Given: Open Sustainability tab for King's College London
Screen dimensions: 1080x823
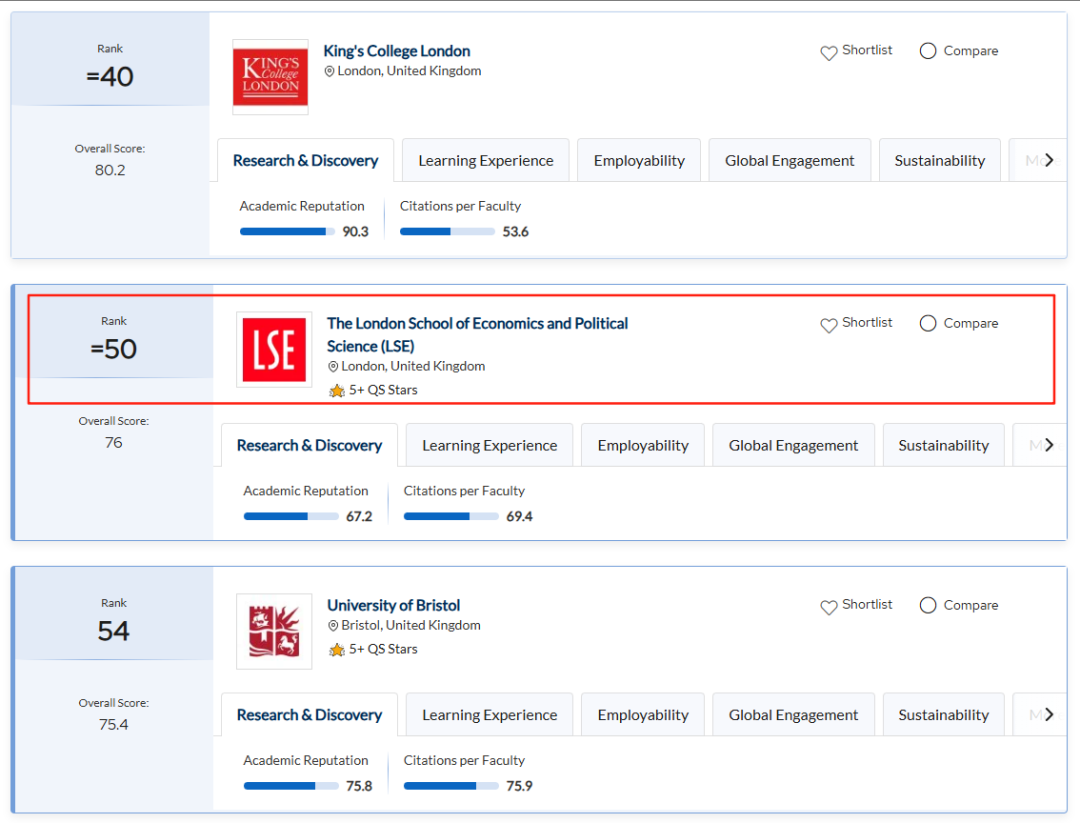Looking at the screenshot, I should pyautogui.click(x=939, y=160).
